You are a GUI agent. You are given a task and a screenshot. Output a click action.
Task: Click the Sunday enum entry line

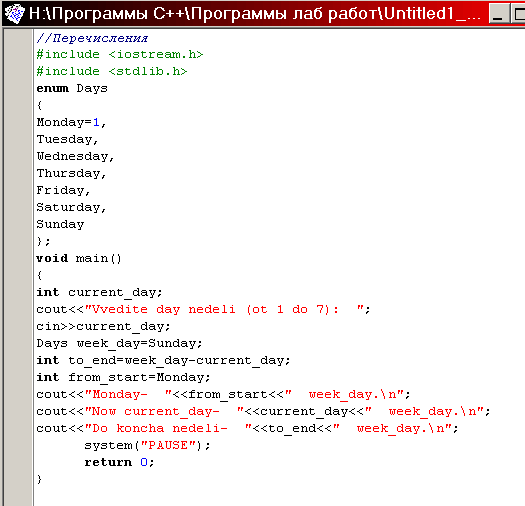coord(60,224)
